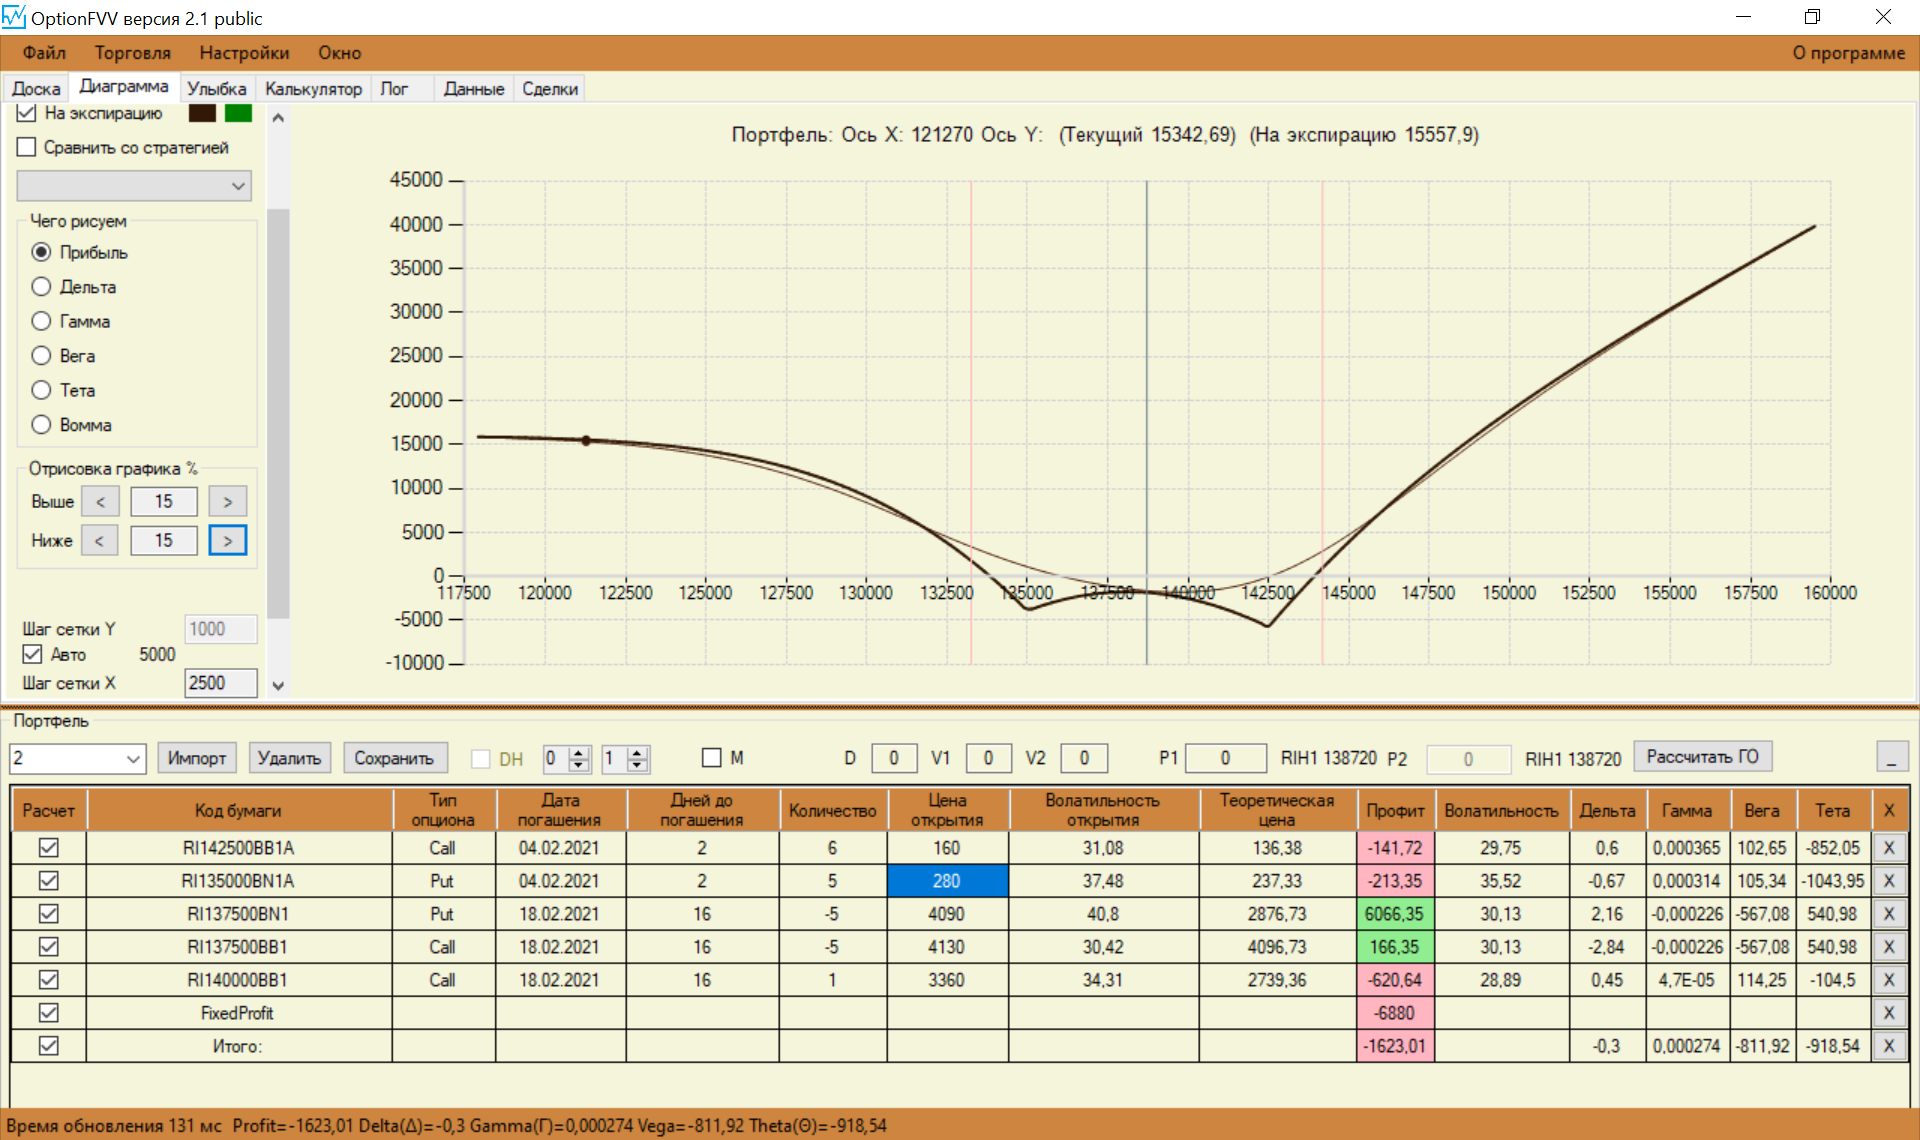Click increase arrow next to Ниже value
Screen dimensions: 1920x1140
click(228, 541)
